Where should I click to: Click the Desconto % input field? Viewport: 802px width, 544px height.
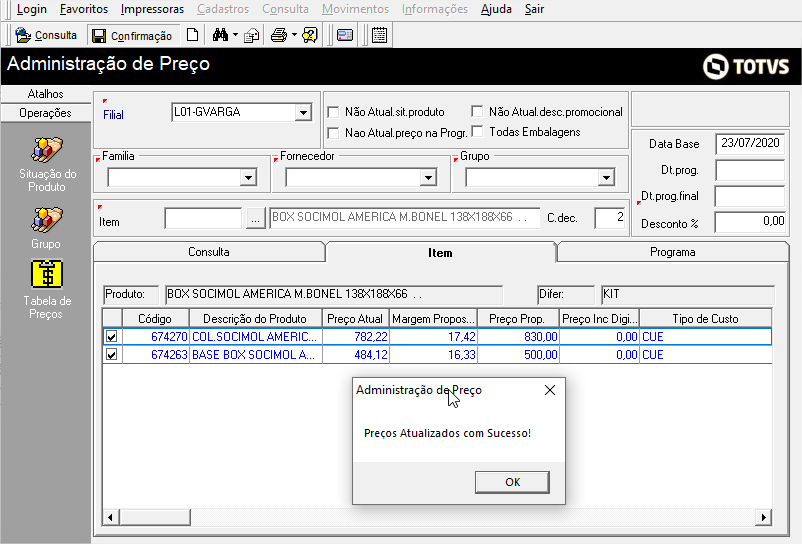750,222
